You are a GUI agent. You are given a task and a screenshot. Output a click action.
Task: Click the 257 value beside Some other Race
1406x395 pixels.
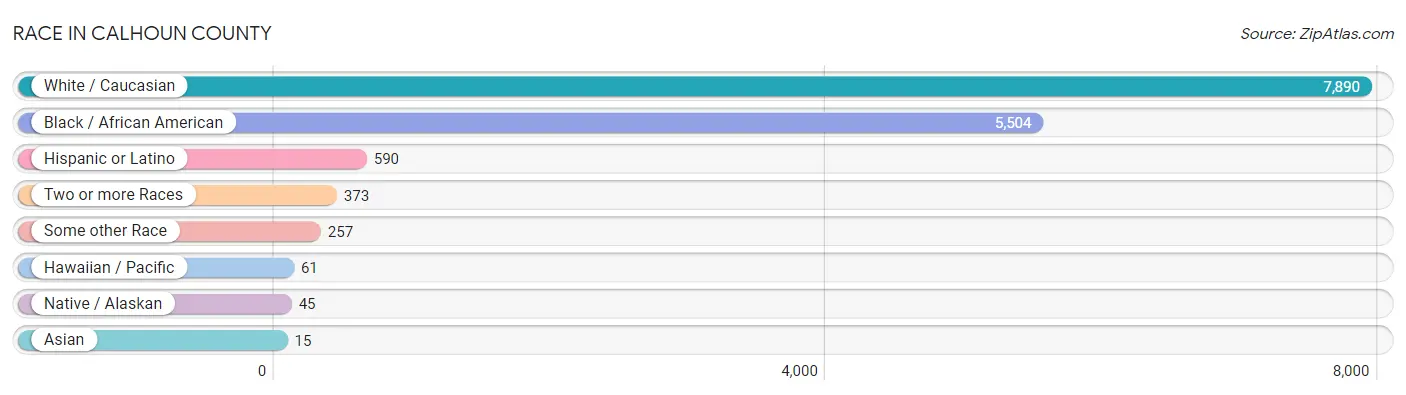pos(340,231)
